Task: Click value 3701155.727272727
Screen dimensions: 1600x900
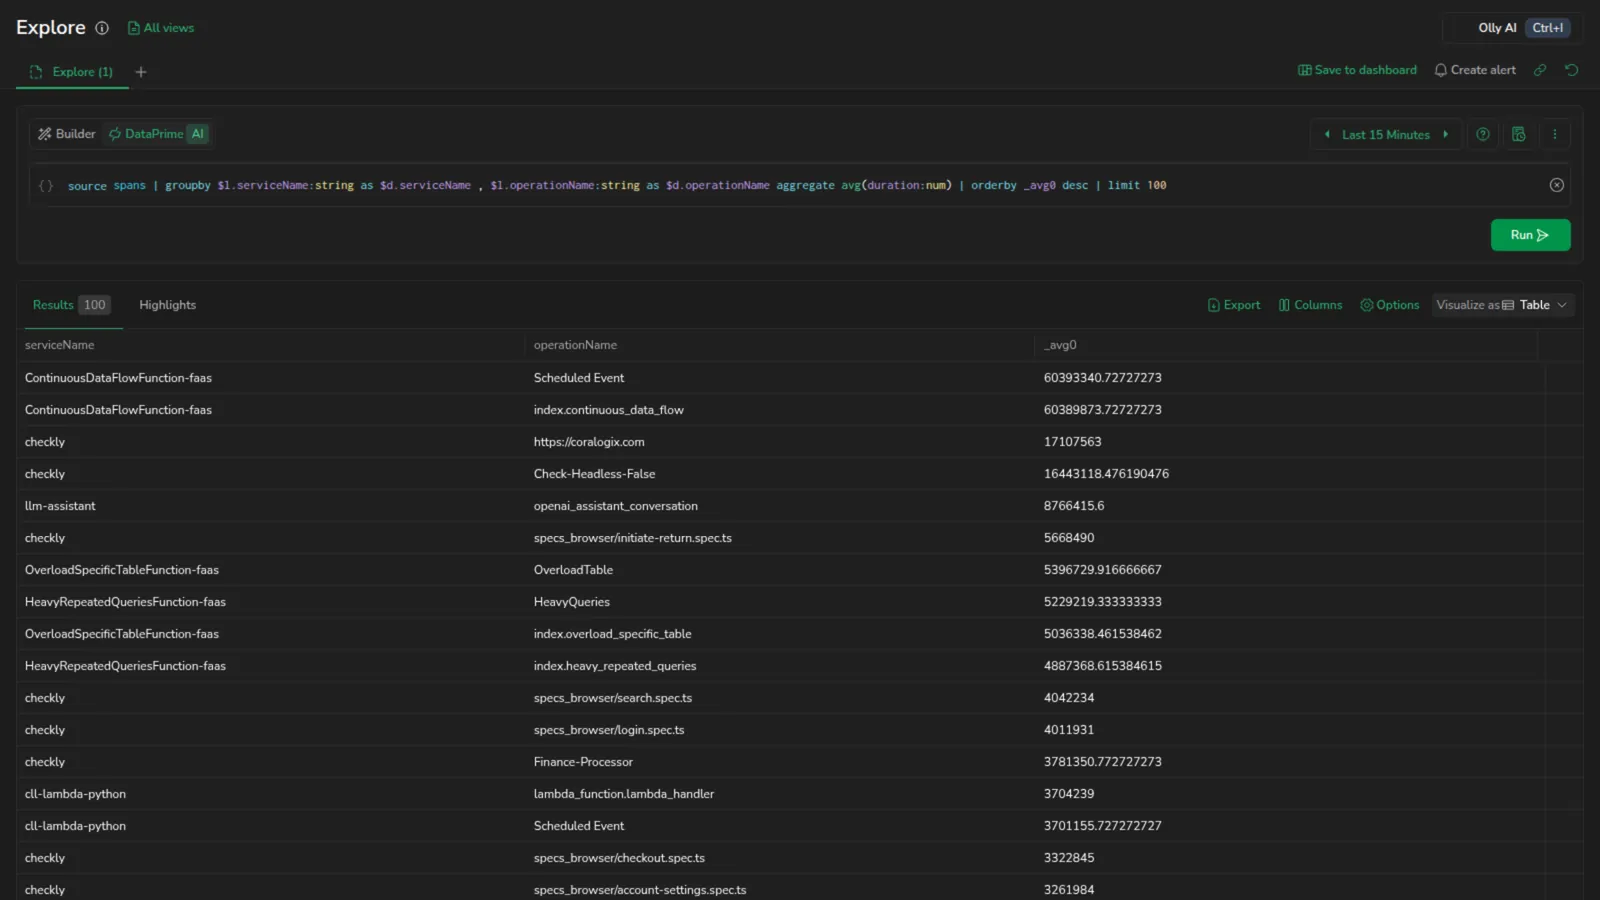Action: click(x=1102, y=826)
